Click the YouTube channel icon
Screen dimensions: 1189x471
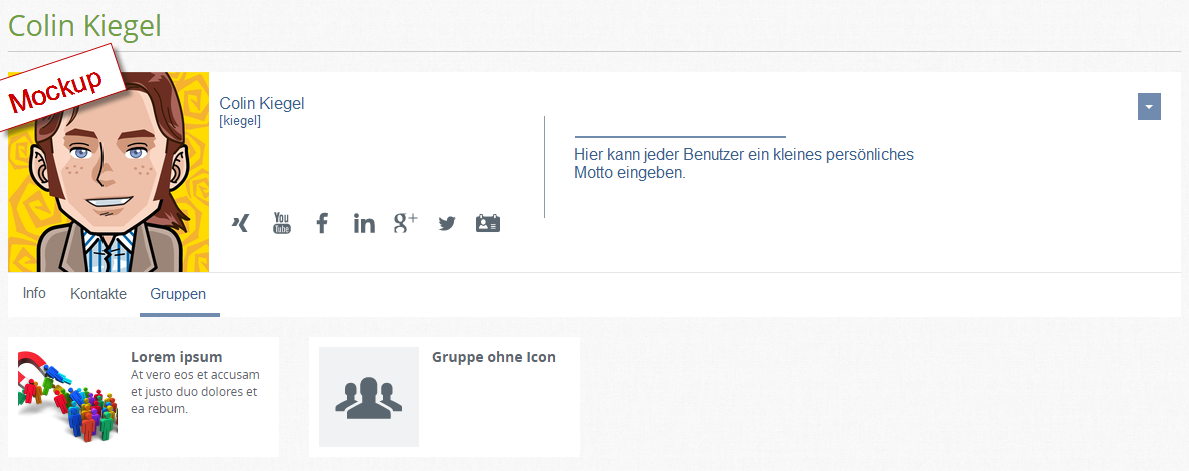pyautogui.click(x=282, y=223)
